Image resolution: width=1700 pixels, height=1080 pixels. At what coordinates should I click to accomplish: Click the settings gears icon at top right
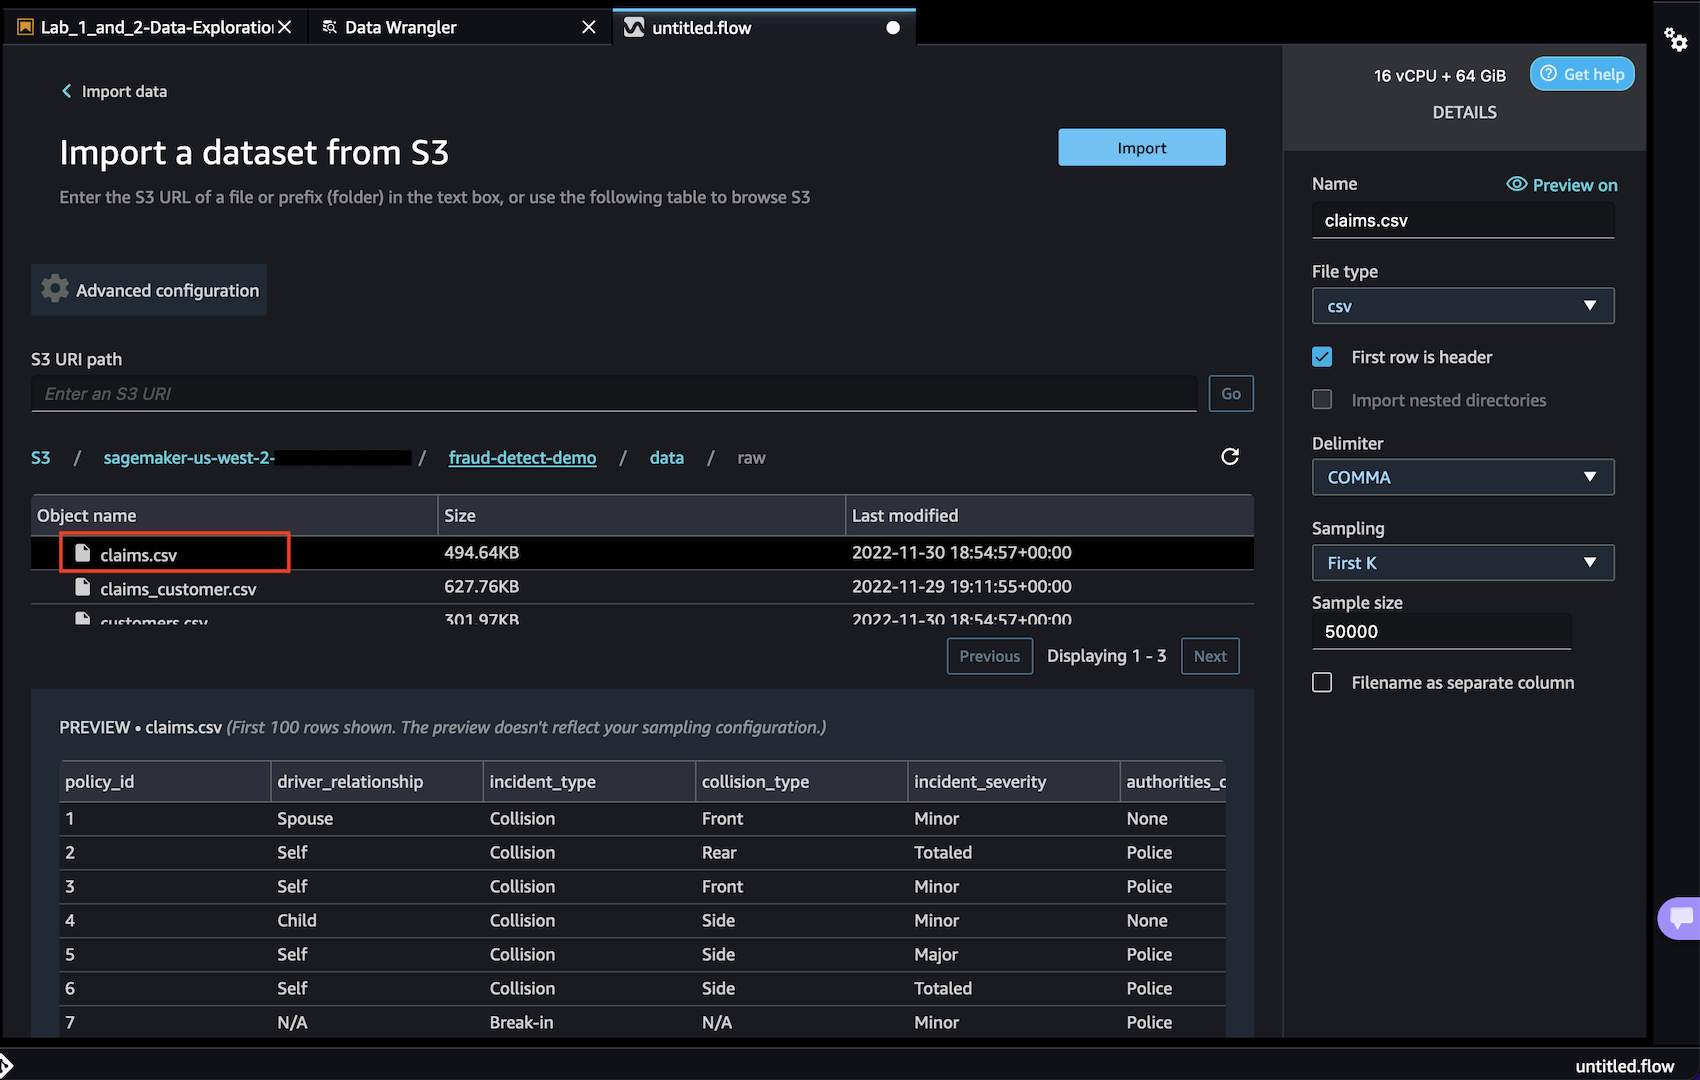pyautogui.click(x=1676, y=39)
